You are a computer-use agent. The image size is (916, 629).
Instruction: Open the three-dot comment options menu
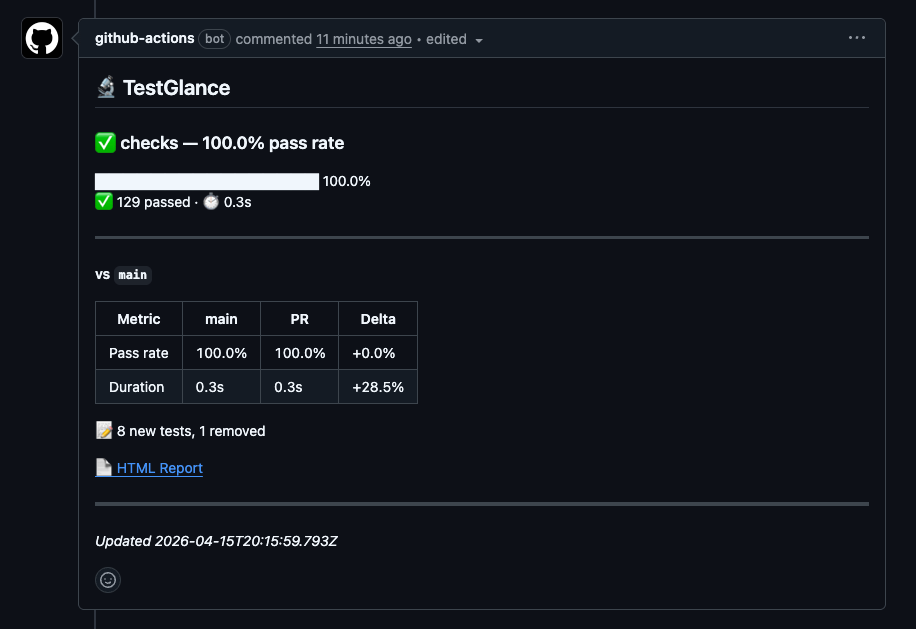pos(857,38)
